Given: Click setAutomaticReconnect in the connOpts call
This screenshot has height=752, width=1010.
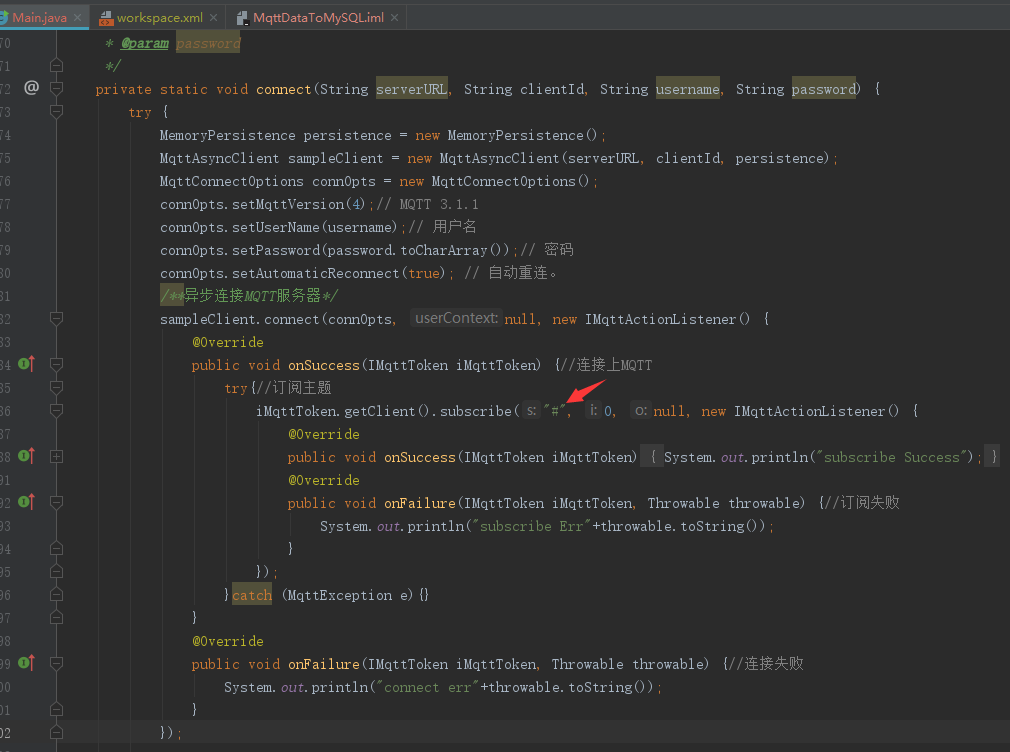Looking at the screenshot, I should (x=316, y=273).
